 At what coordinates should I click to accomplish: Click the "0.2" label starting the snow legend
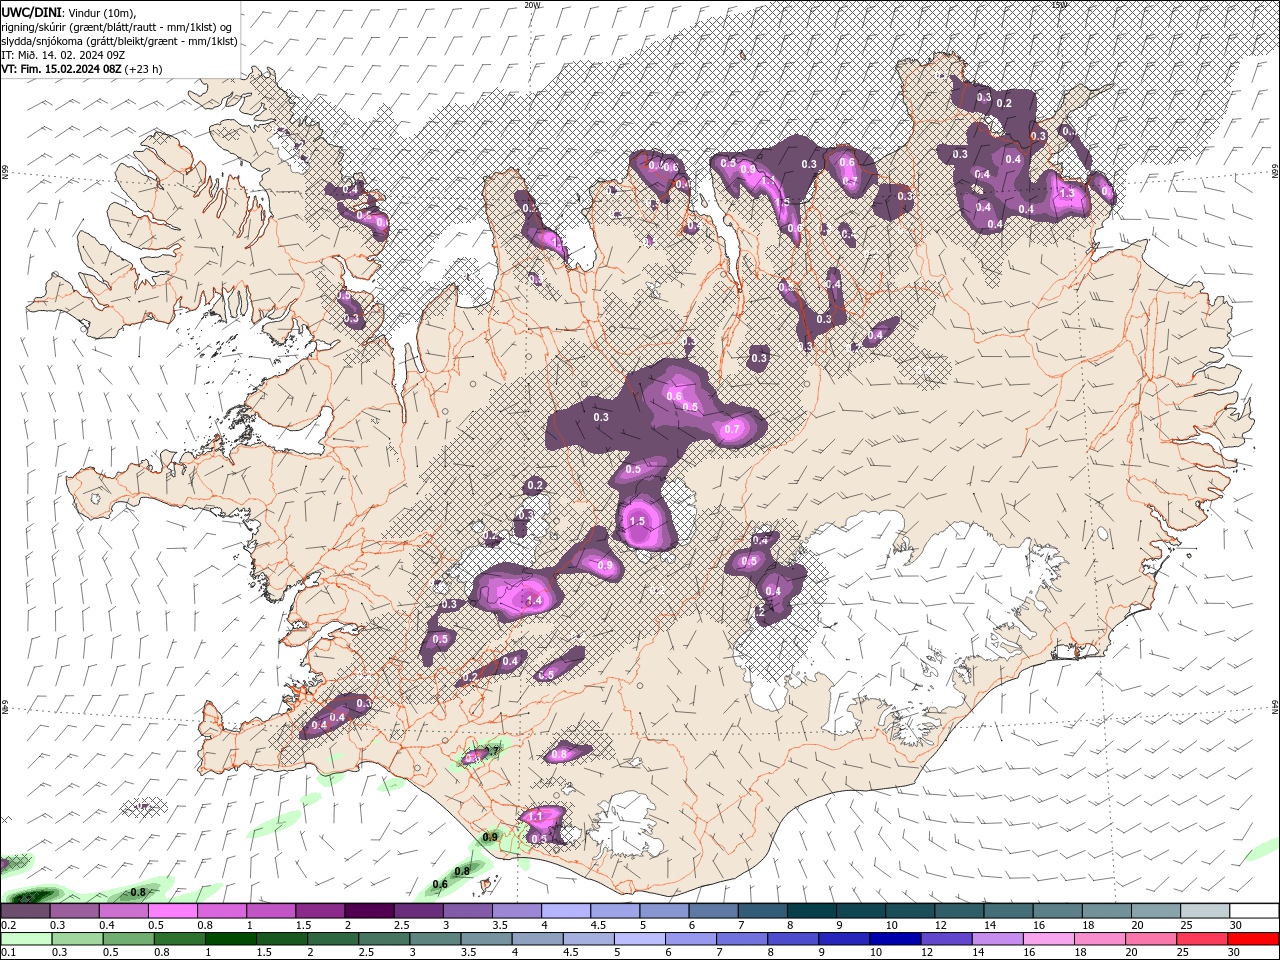coord(8,926)
